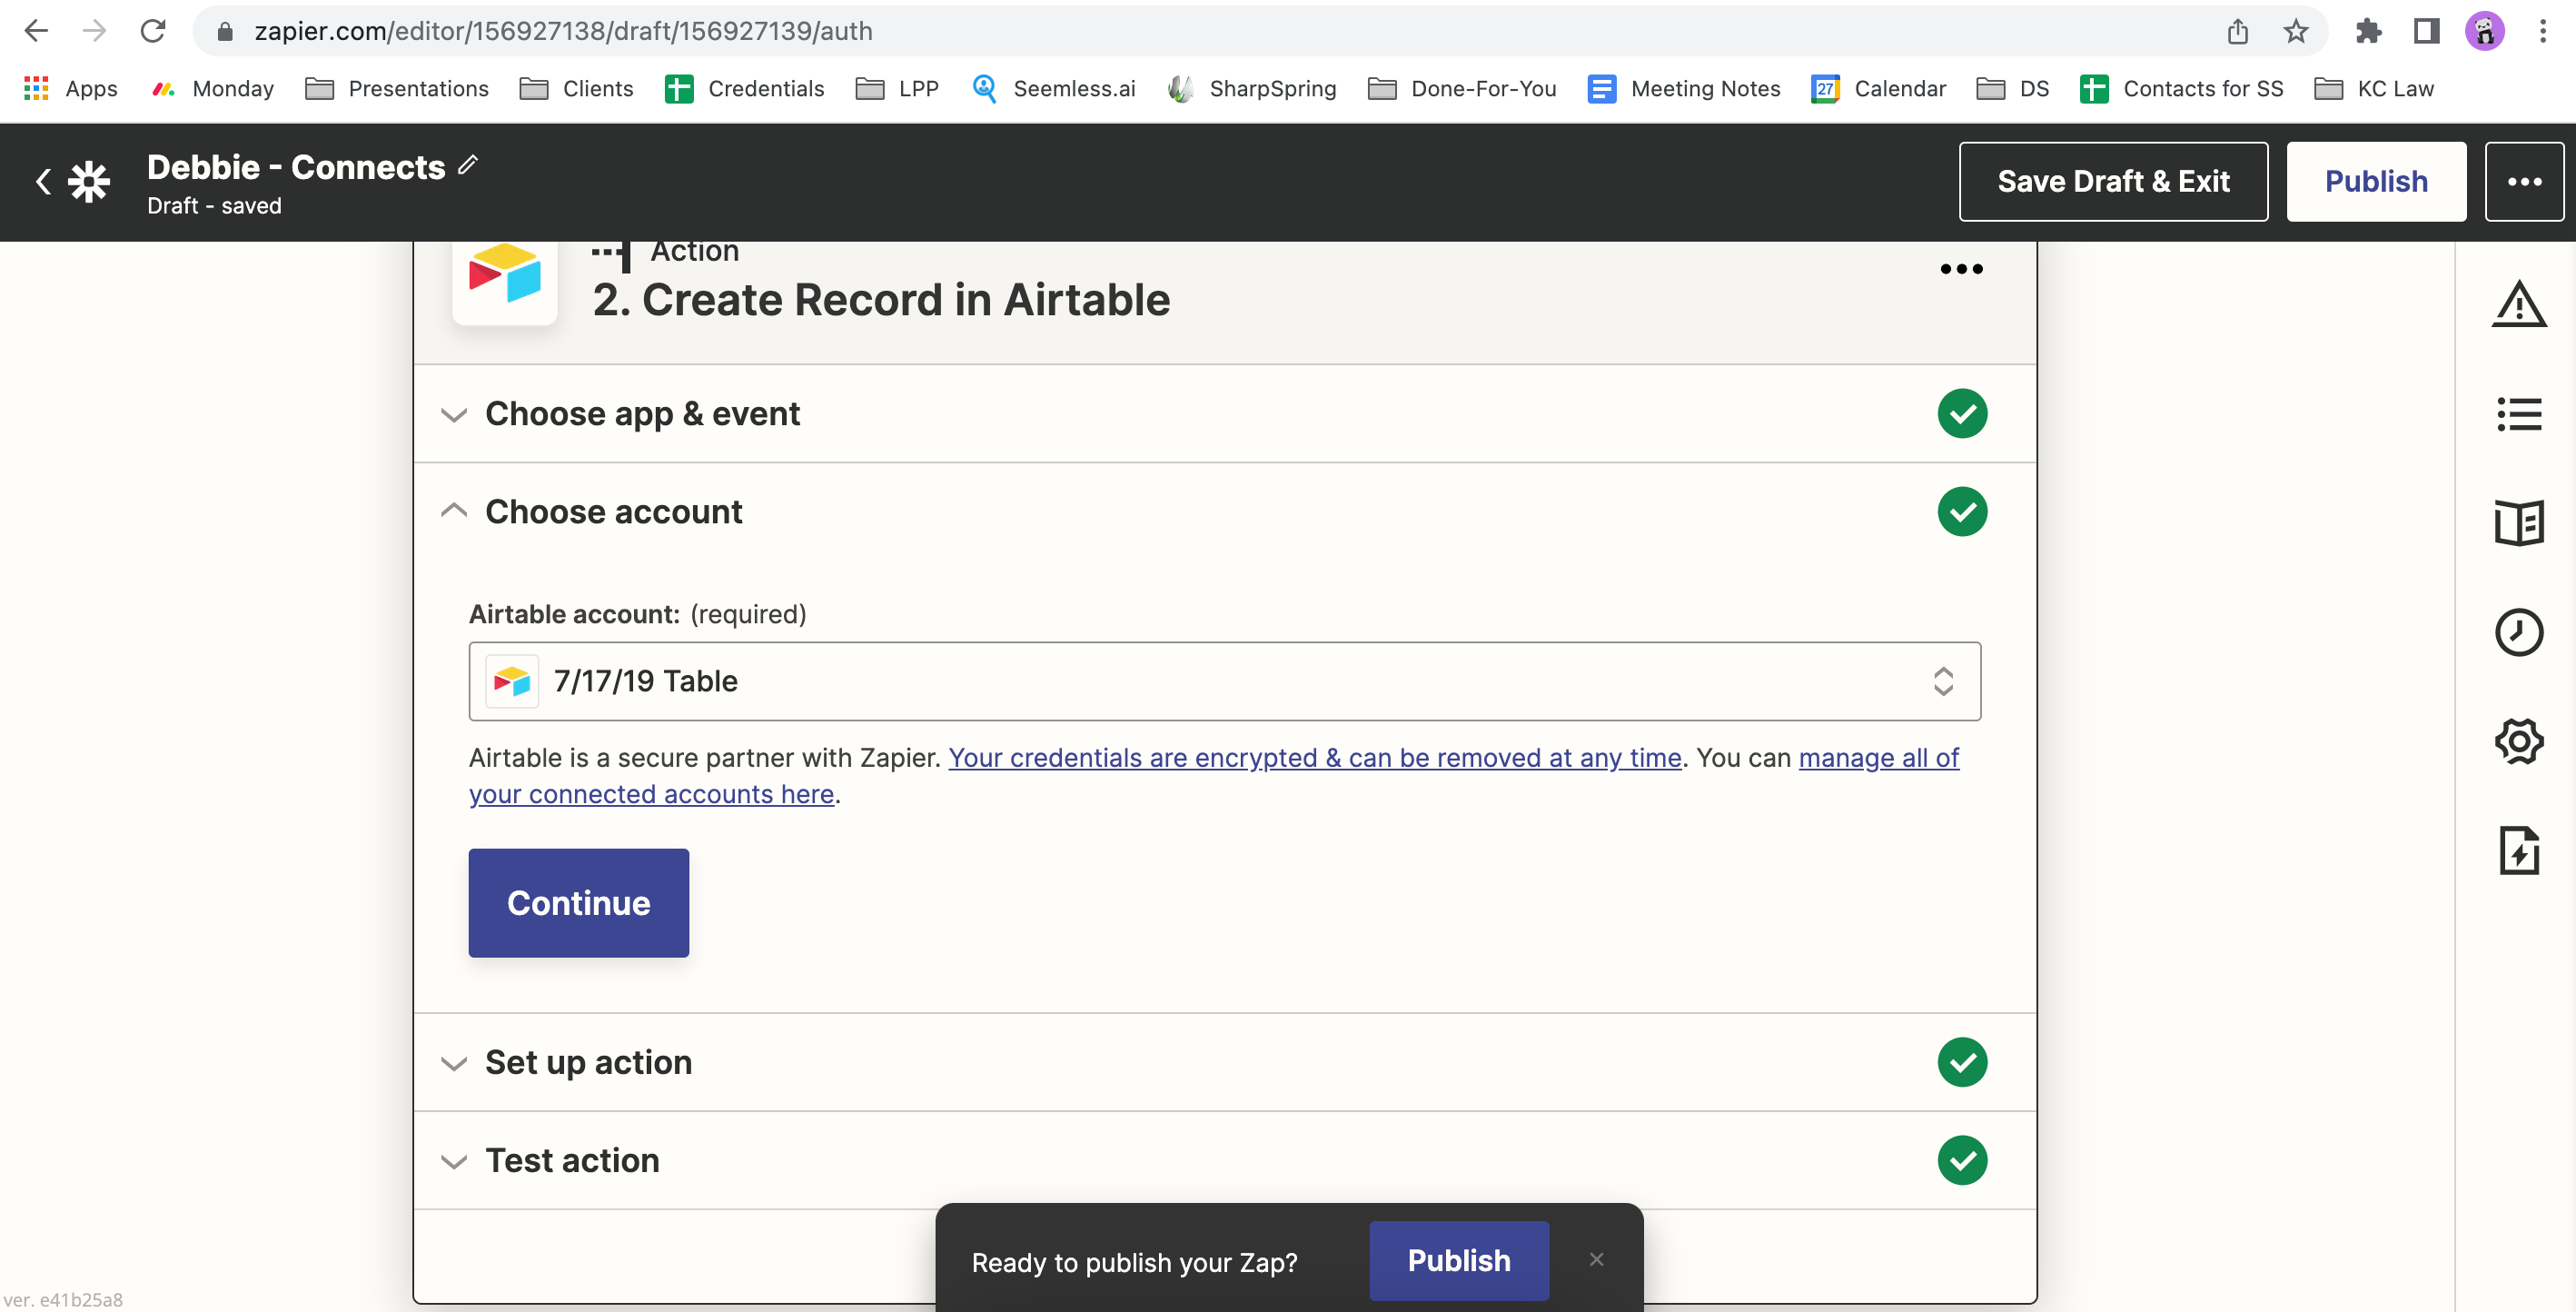Image resolution: width=2576 pixels, height=1312 pixels.
Task: Open the Zap settings gear icon
Action: coord(2518,742)
